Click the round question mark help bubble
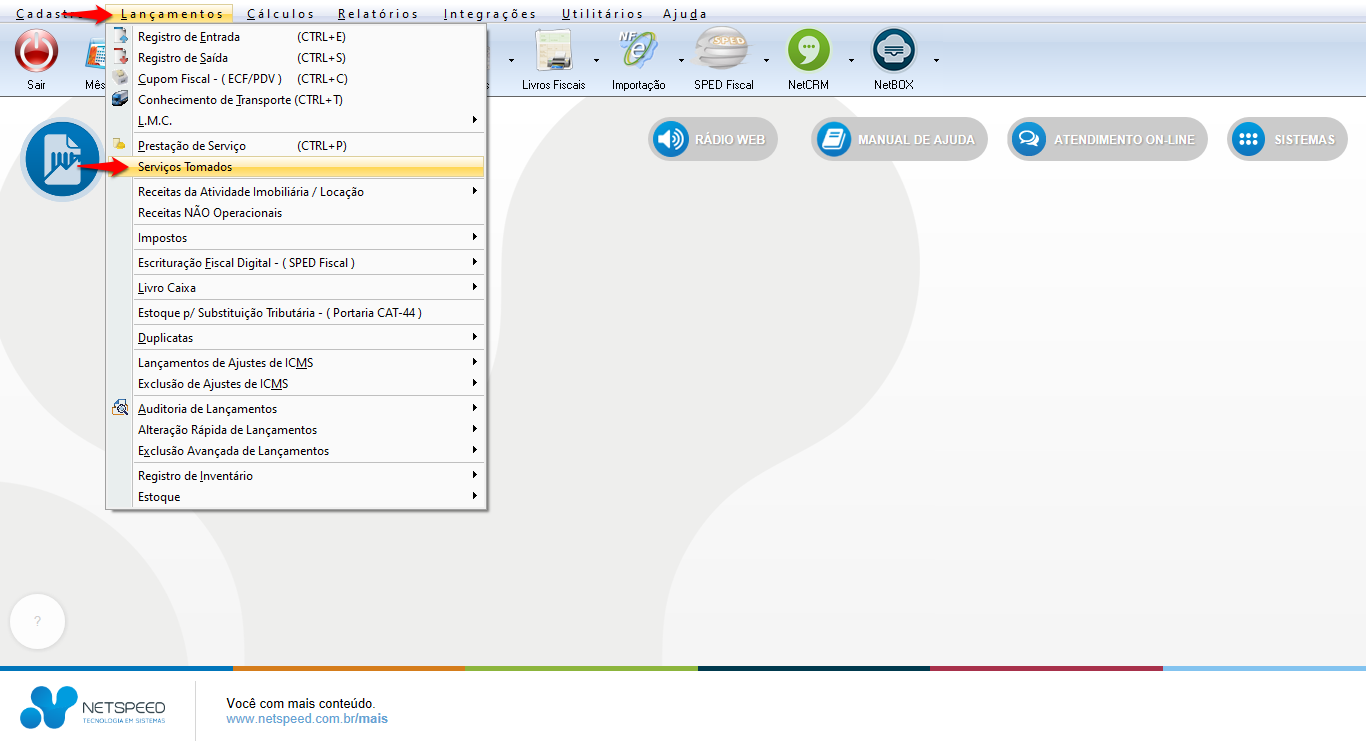Viewport: 1366px width, 747px height. 37,621
